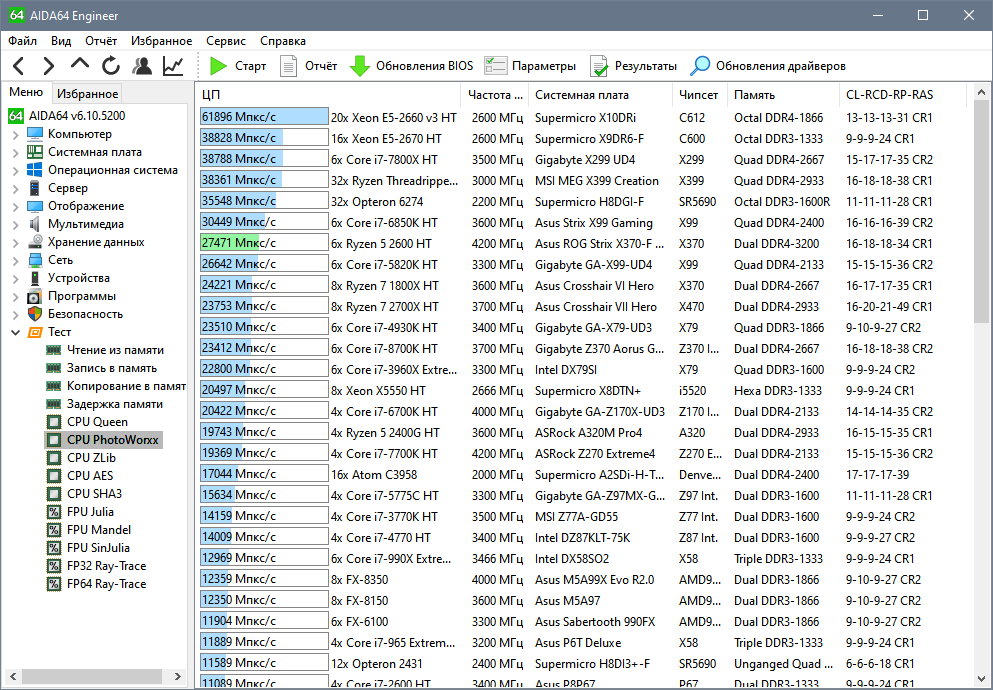993x690 pixels.
Task: Select the MSI MEG X399 Creation cell
Action: (597, 181)
